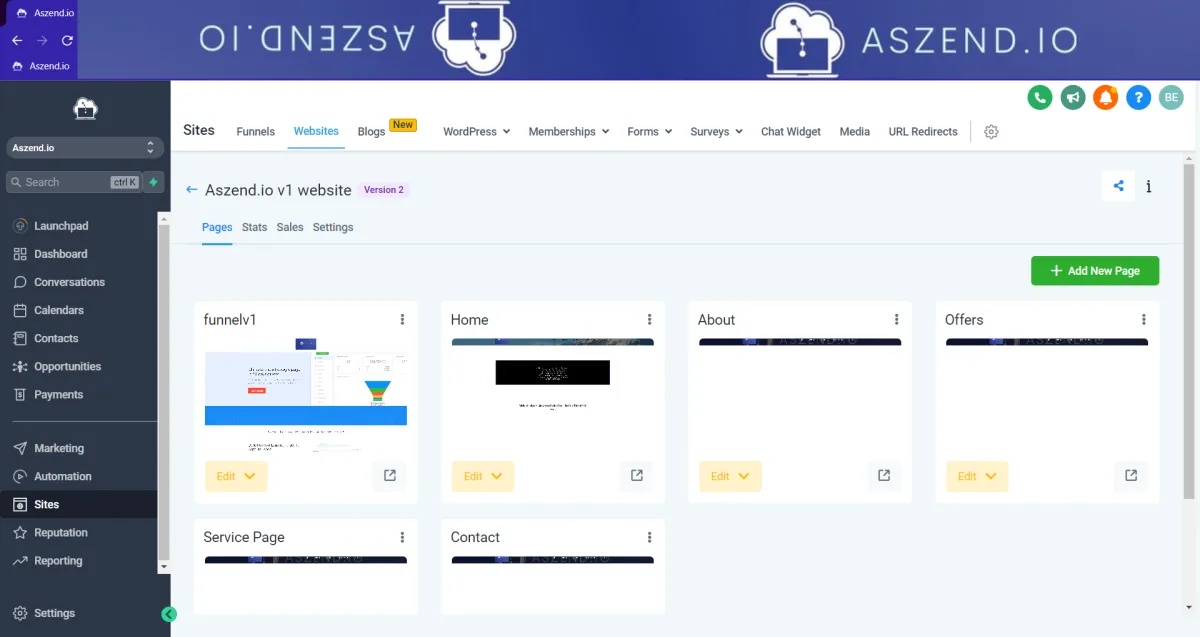Select the Websites tab
Viewport: 1200px width, 637px height.
tap(316, 131)
